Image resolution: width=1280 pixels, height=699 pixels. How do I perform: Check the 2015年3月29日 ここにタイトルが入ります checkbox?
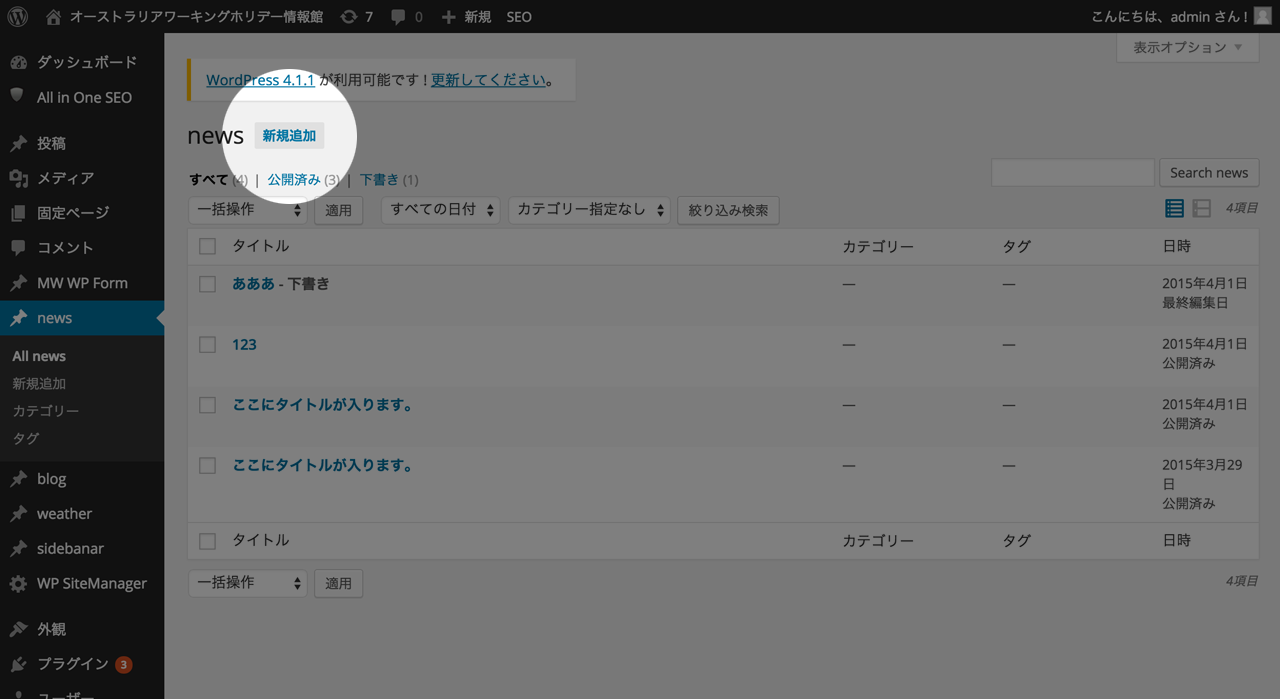pyautogui.click(x=207, y=465)
